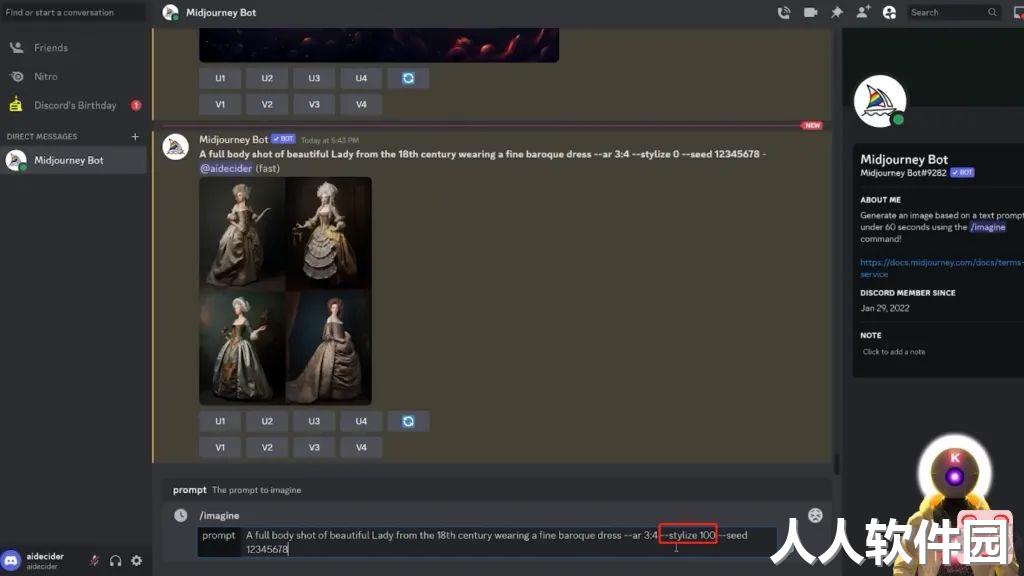Screen dimensions: 1024x576
Task: Mute the microphone
Action: click(94, 560)
